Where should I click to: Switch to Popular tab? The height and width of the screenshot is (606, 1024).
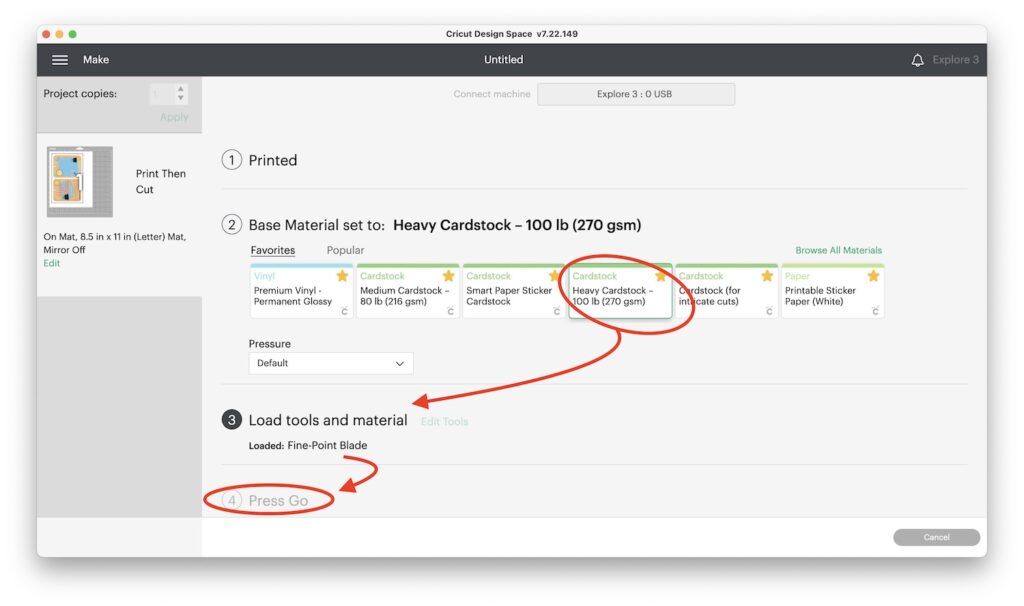(x=345, y=250)
